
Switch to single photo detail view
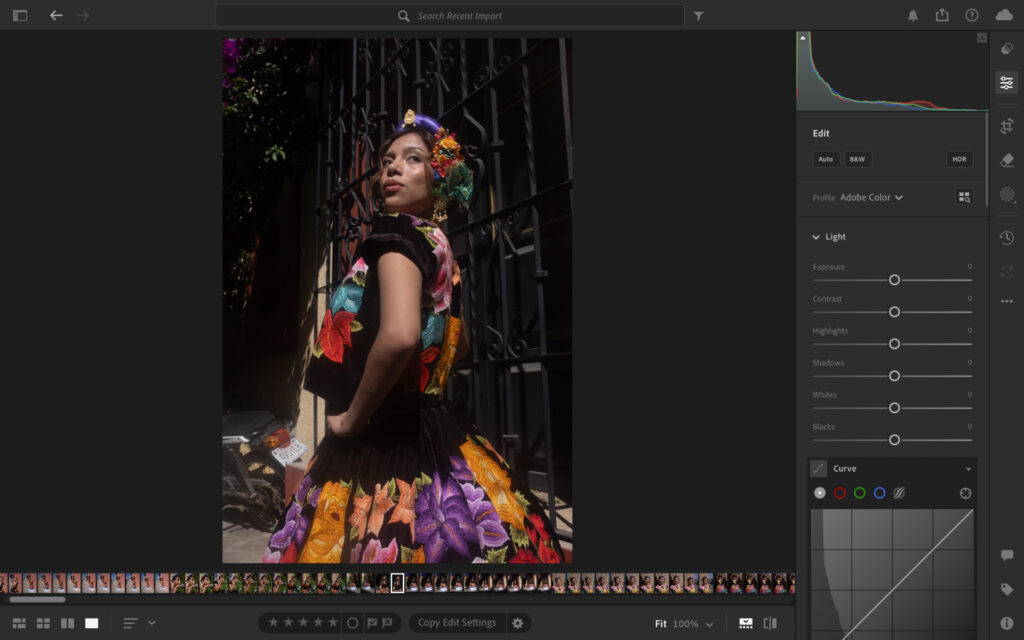(x=92, y=623)
